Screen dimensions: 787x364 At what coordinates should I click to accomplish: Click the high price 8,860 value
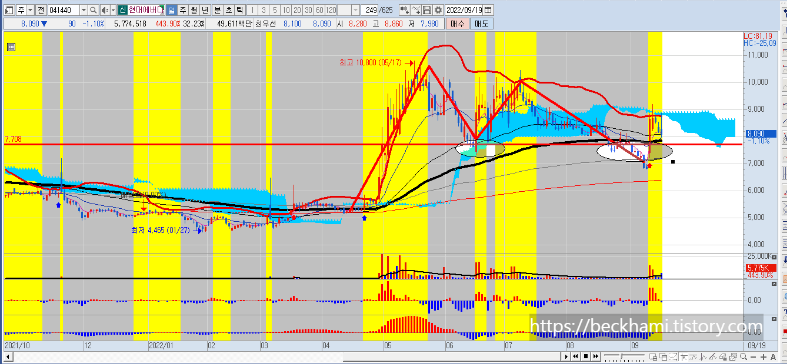394,23
